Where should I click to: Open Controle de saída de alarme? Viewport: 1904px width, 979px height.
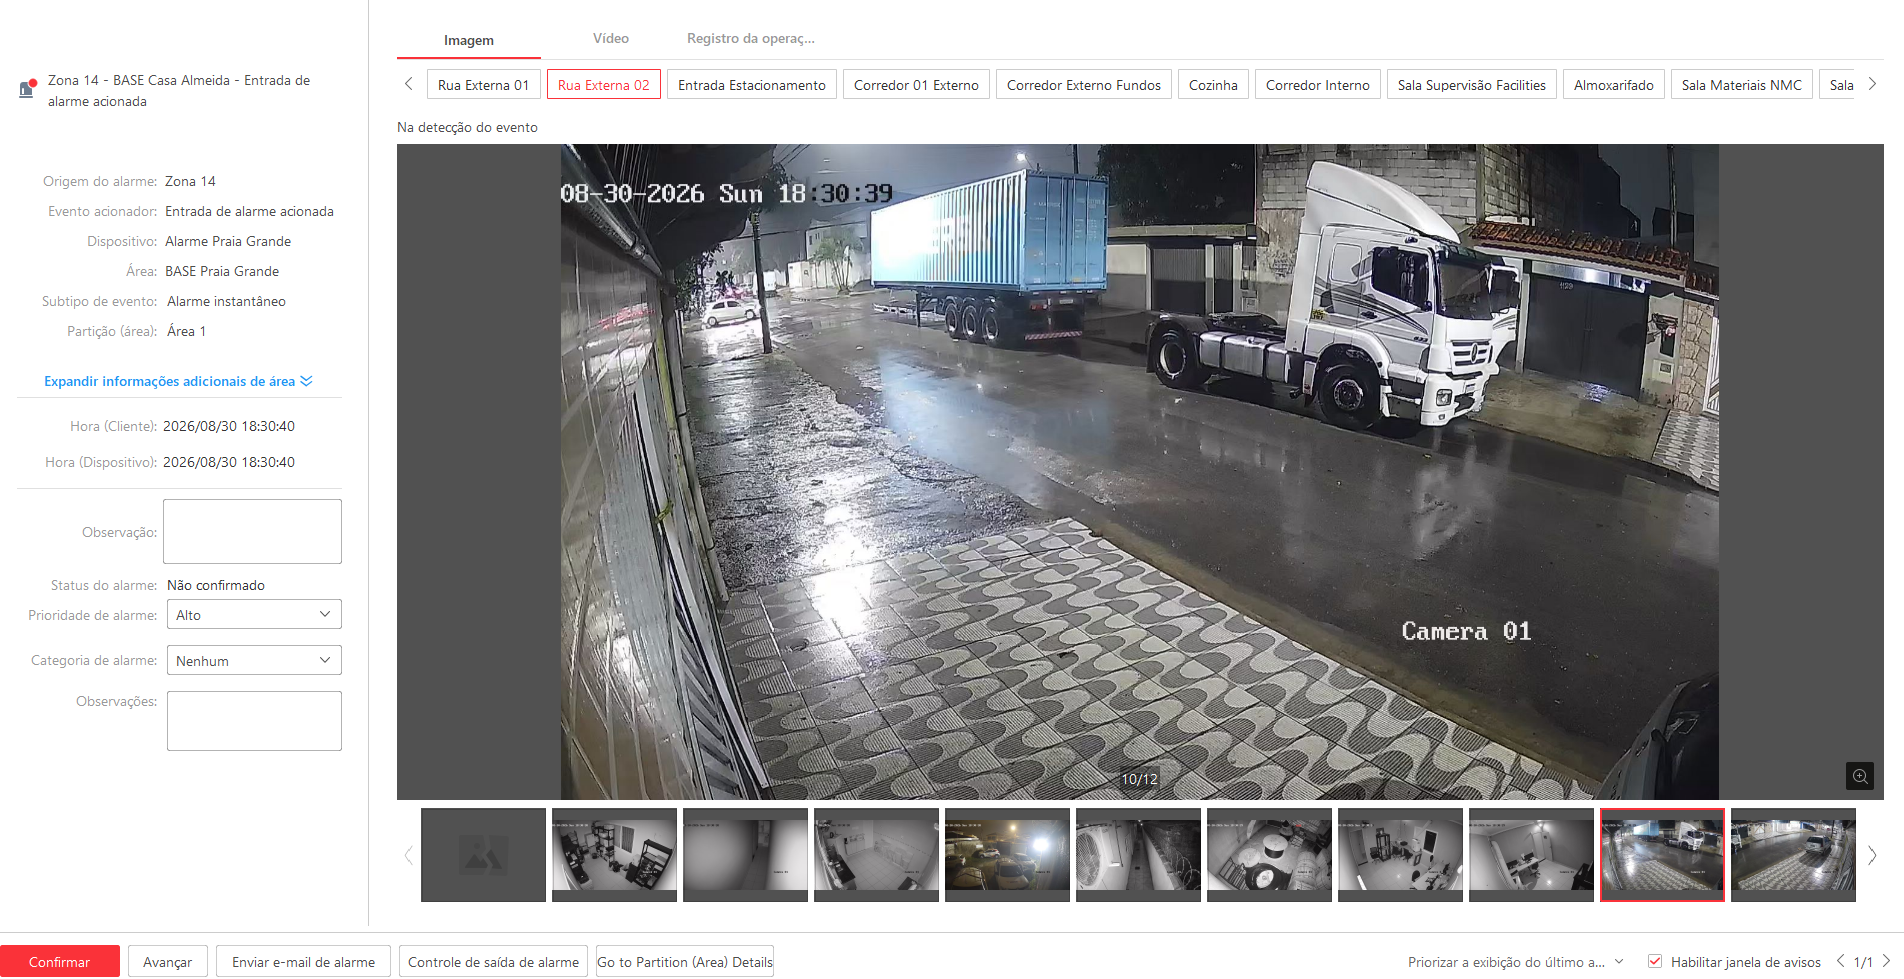coord(494,962)
